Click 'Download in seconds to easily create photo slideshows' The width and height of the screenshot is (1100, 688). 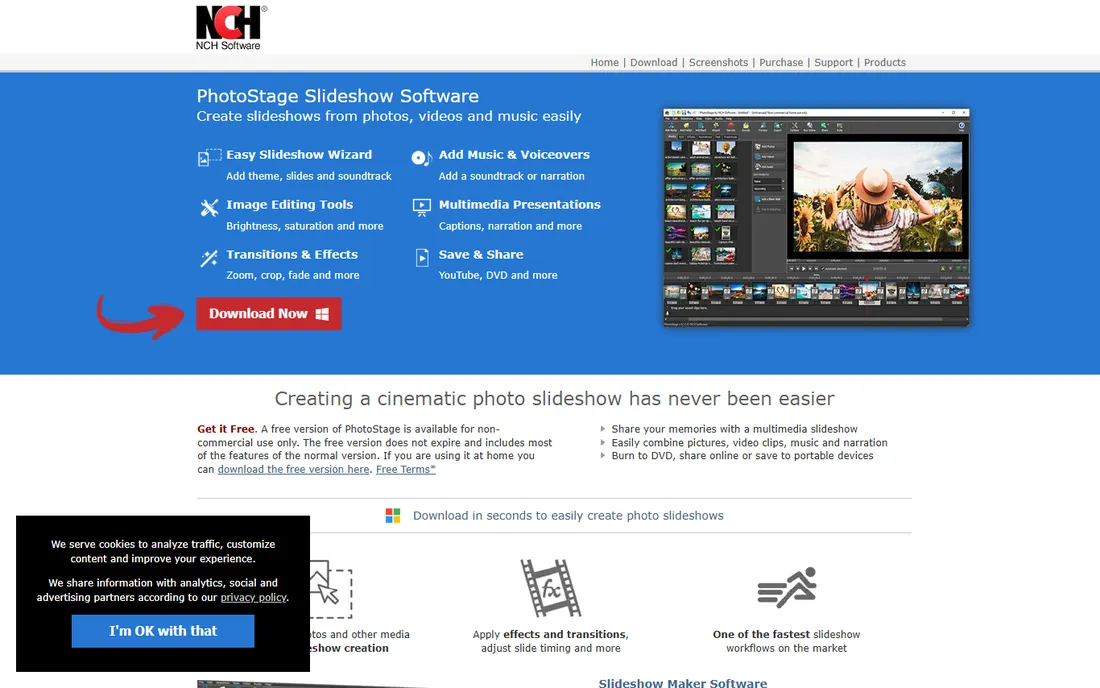[x=568, y=515]
